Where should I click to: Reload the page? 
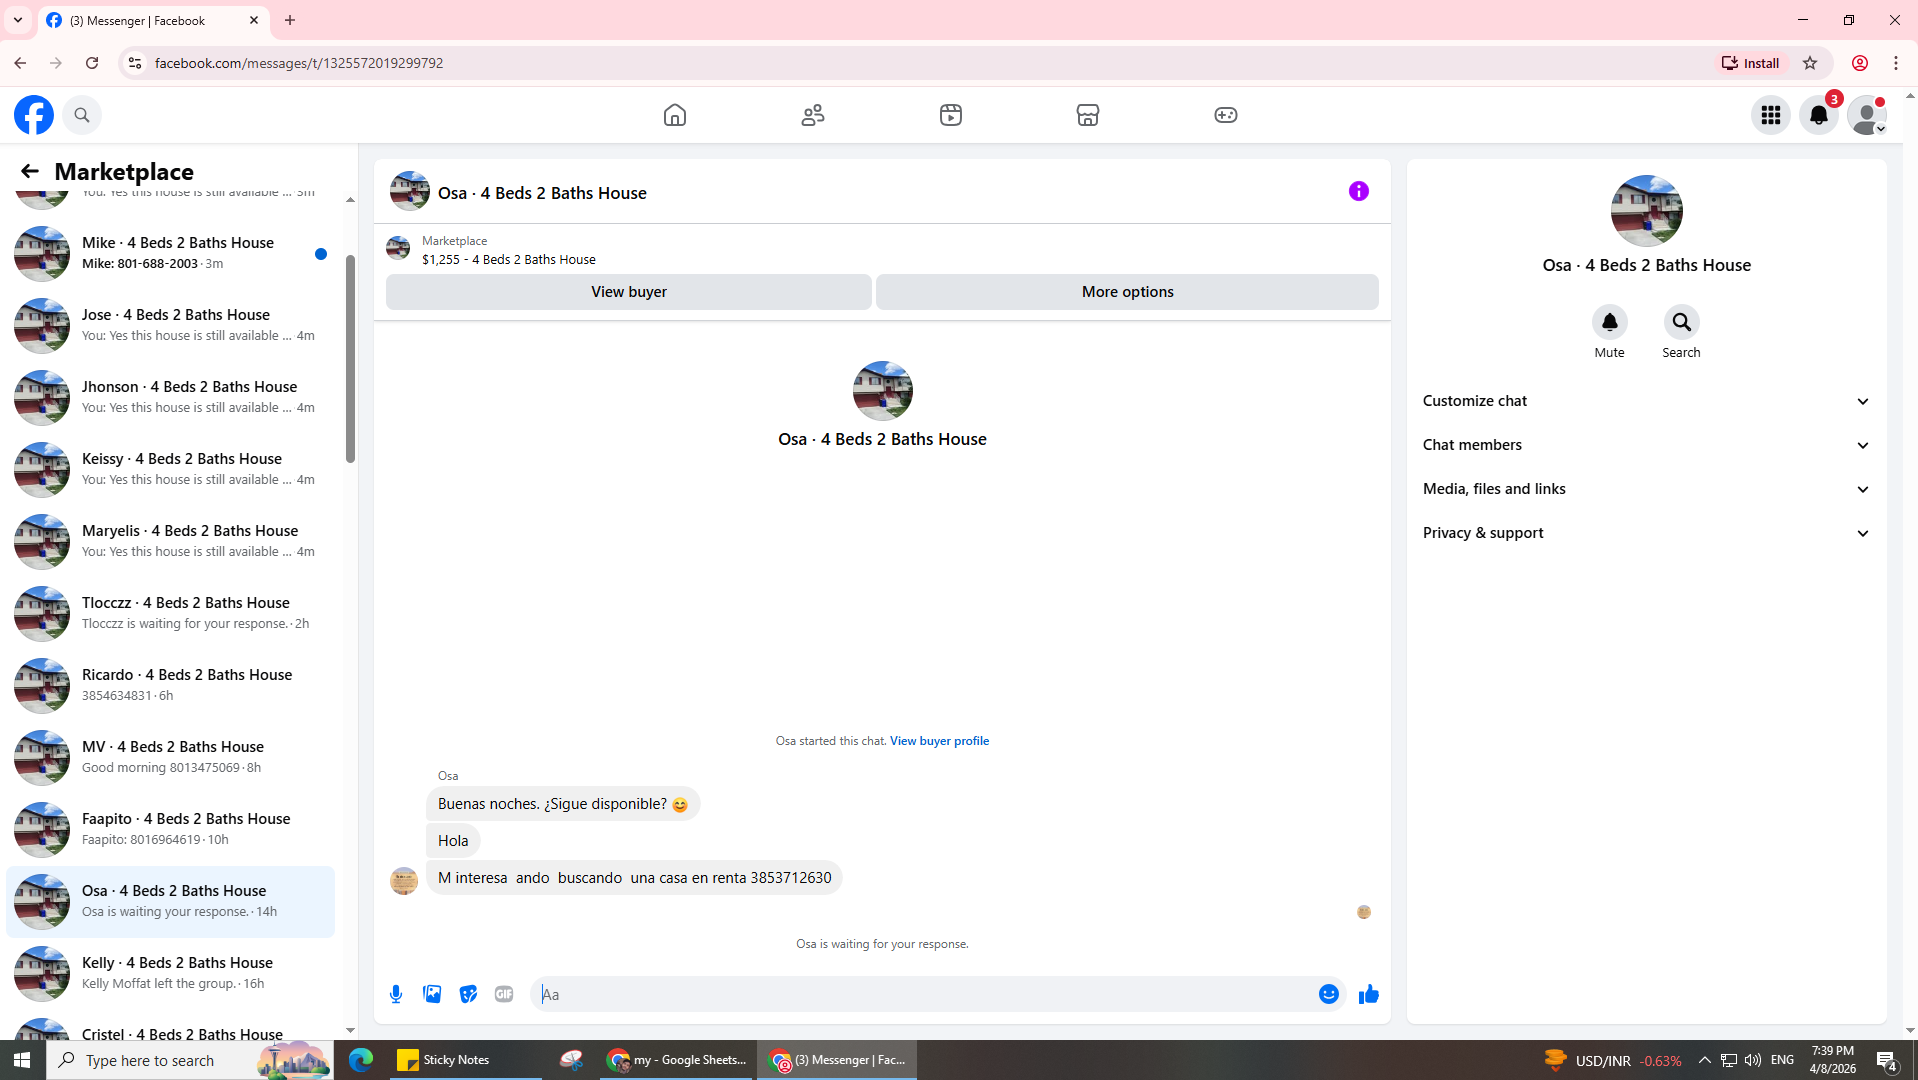[x=92, y=63]
